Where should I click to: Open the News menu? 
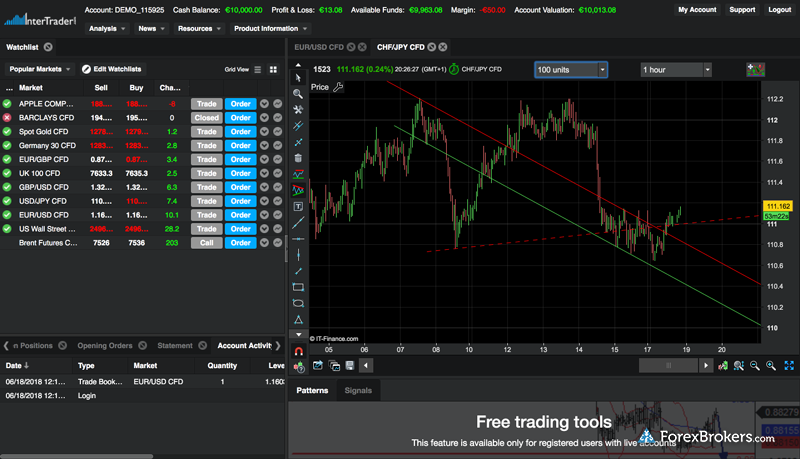(x=152, y=29)
